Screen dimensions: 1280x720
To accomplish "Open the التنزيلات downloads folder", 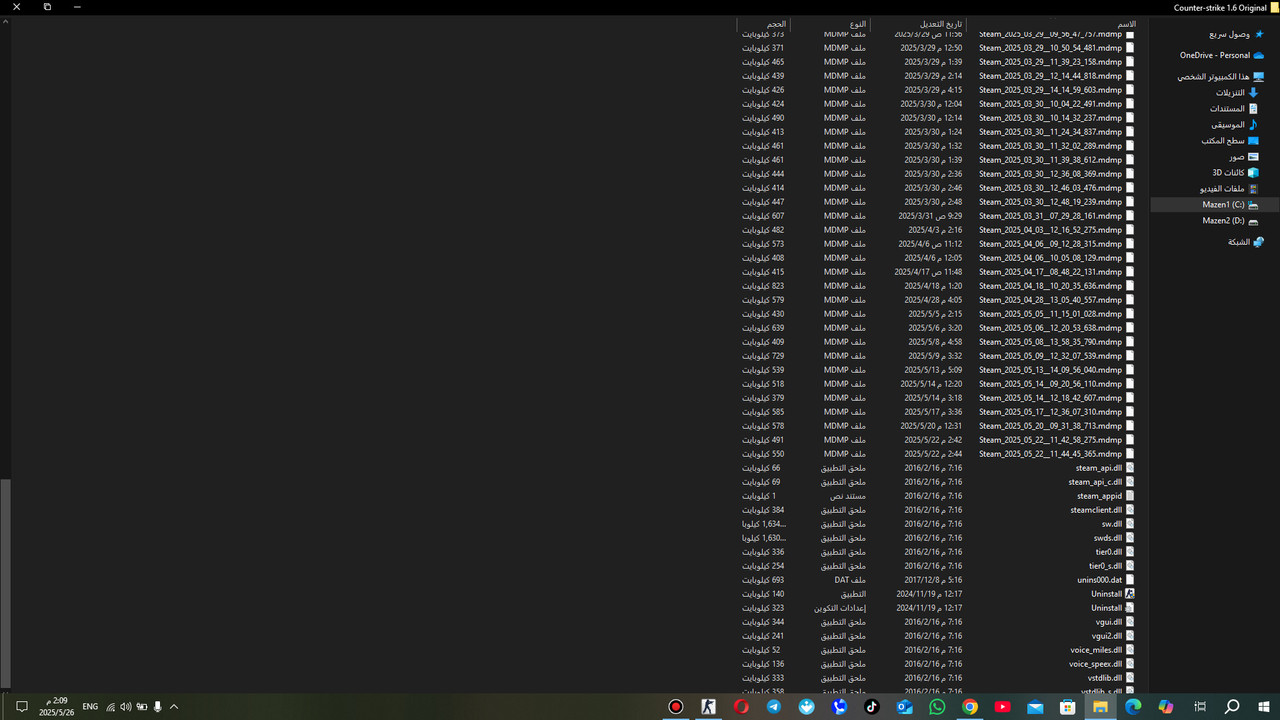I will (1237, 92).
